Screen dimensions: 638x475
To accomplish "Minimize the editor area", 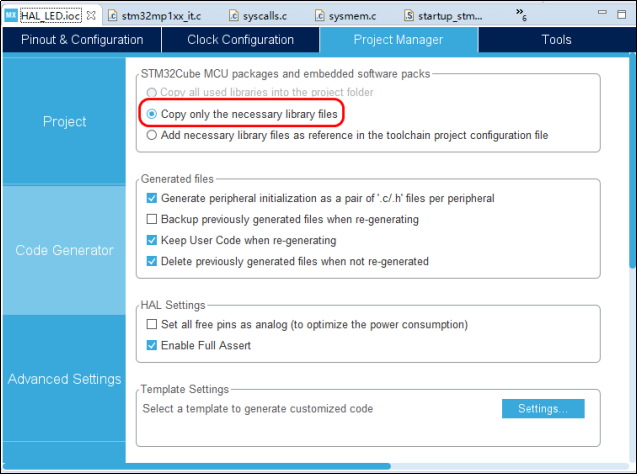I will point(602,13).
